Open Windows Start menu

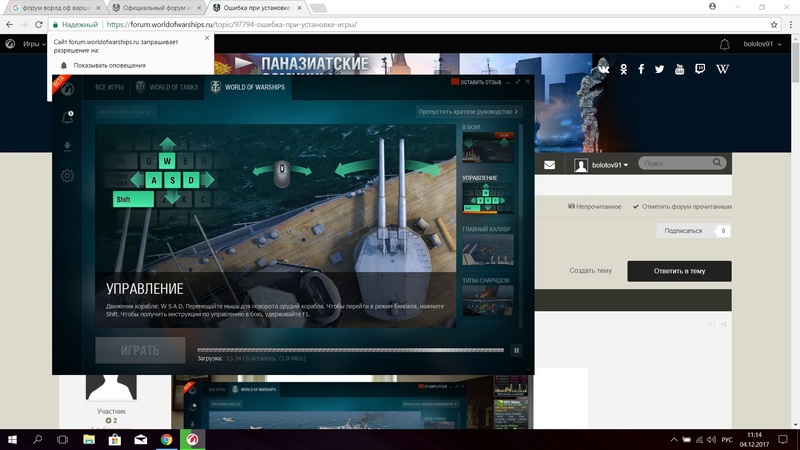(x=12, y=439)
